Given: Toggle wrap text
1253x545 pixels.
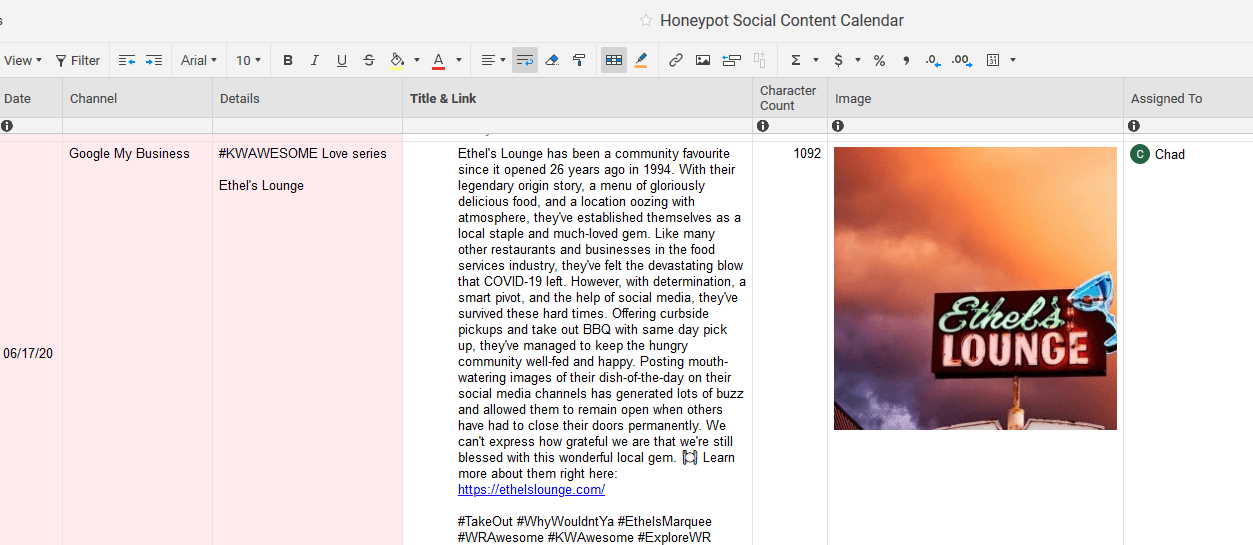Looking at the screenshot, I should [x=525, y=60].
